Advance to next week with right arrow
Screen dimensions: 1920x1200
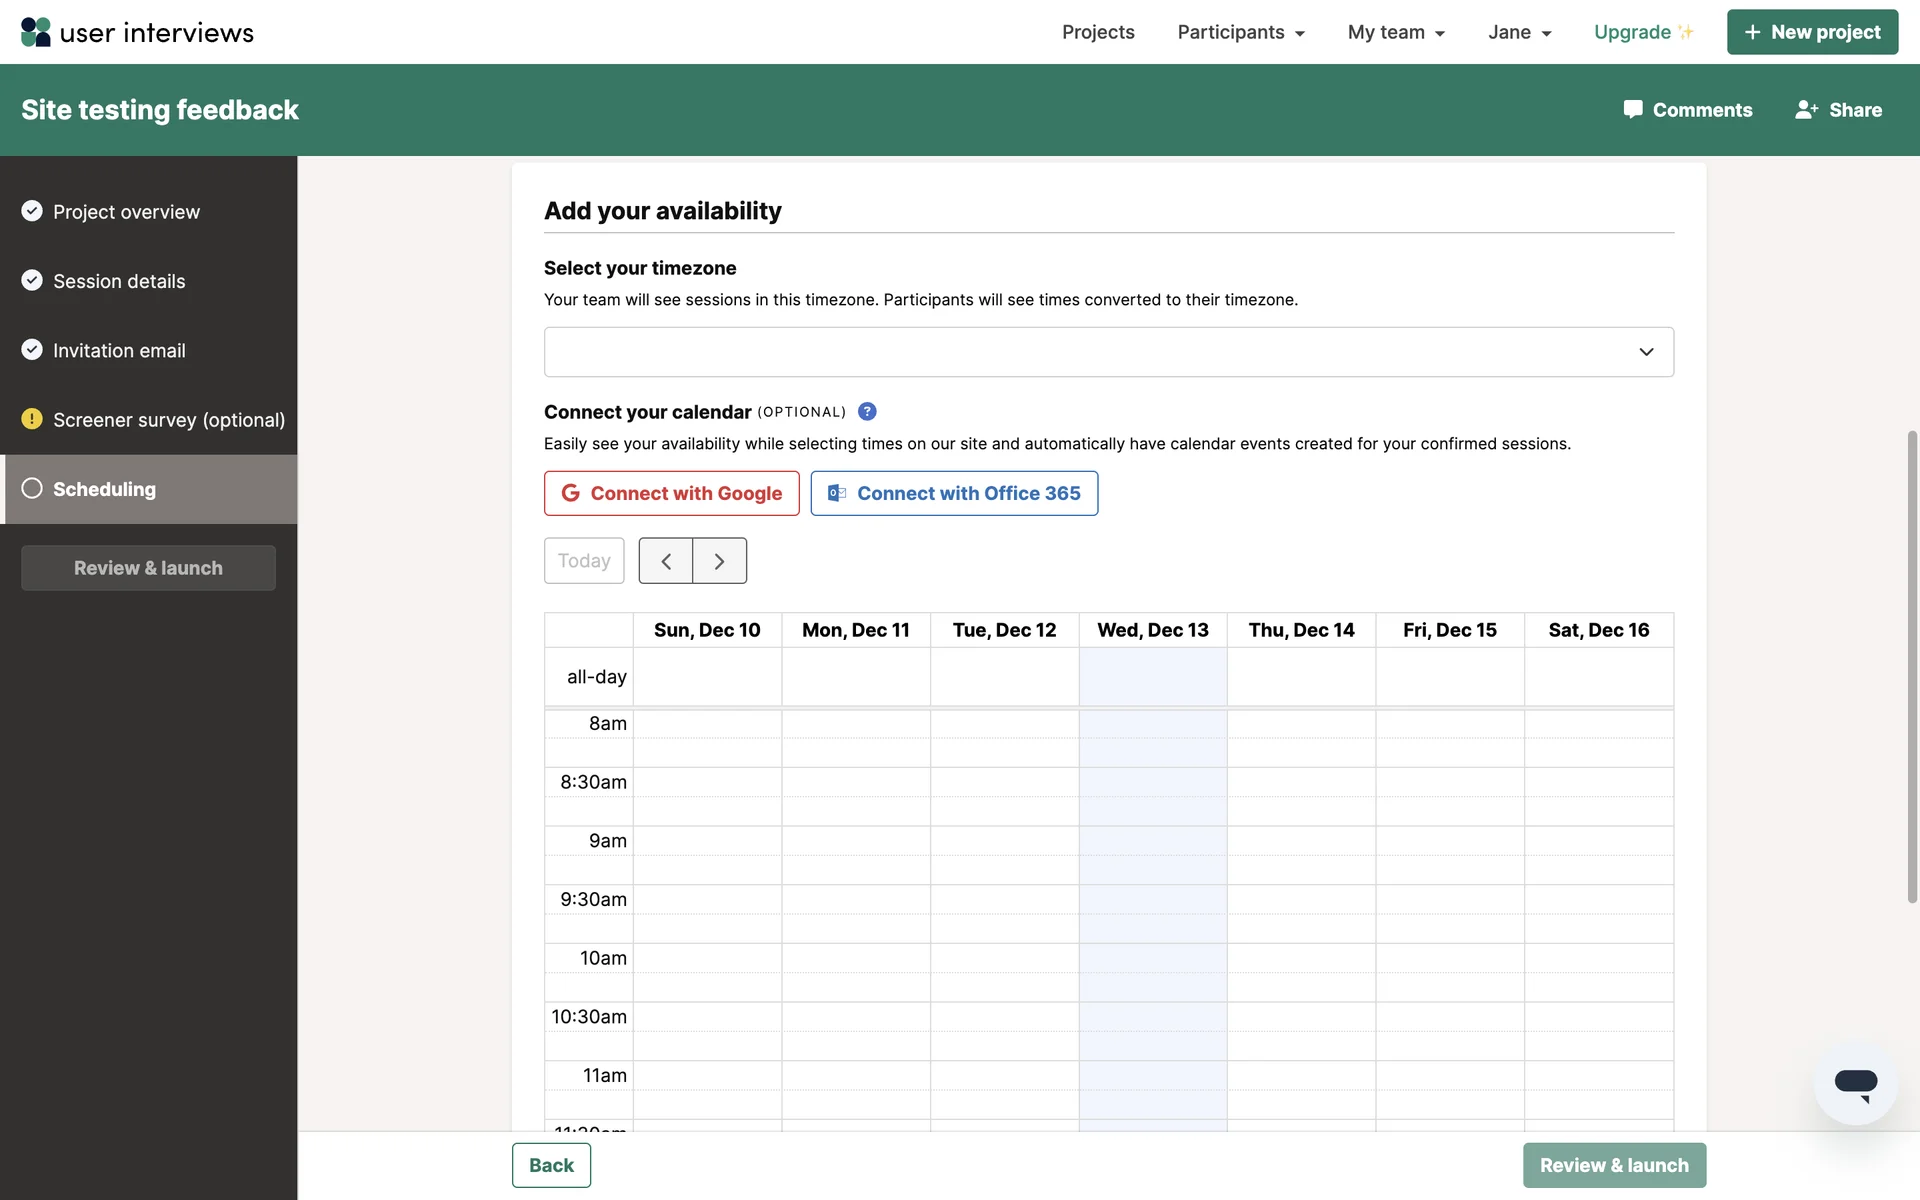click(x=719, y=561)
